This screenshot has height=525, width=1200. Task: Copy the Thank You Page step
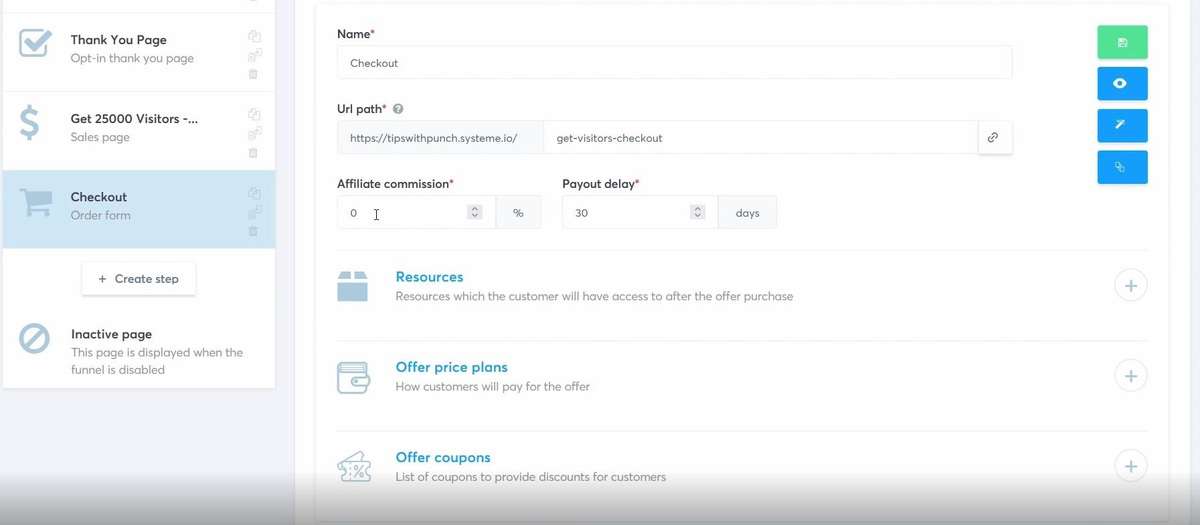tap(254, 36)
